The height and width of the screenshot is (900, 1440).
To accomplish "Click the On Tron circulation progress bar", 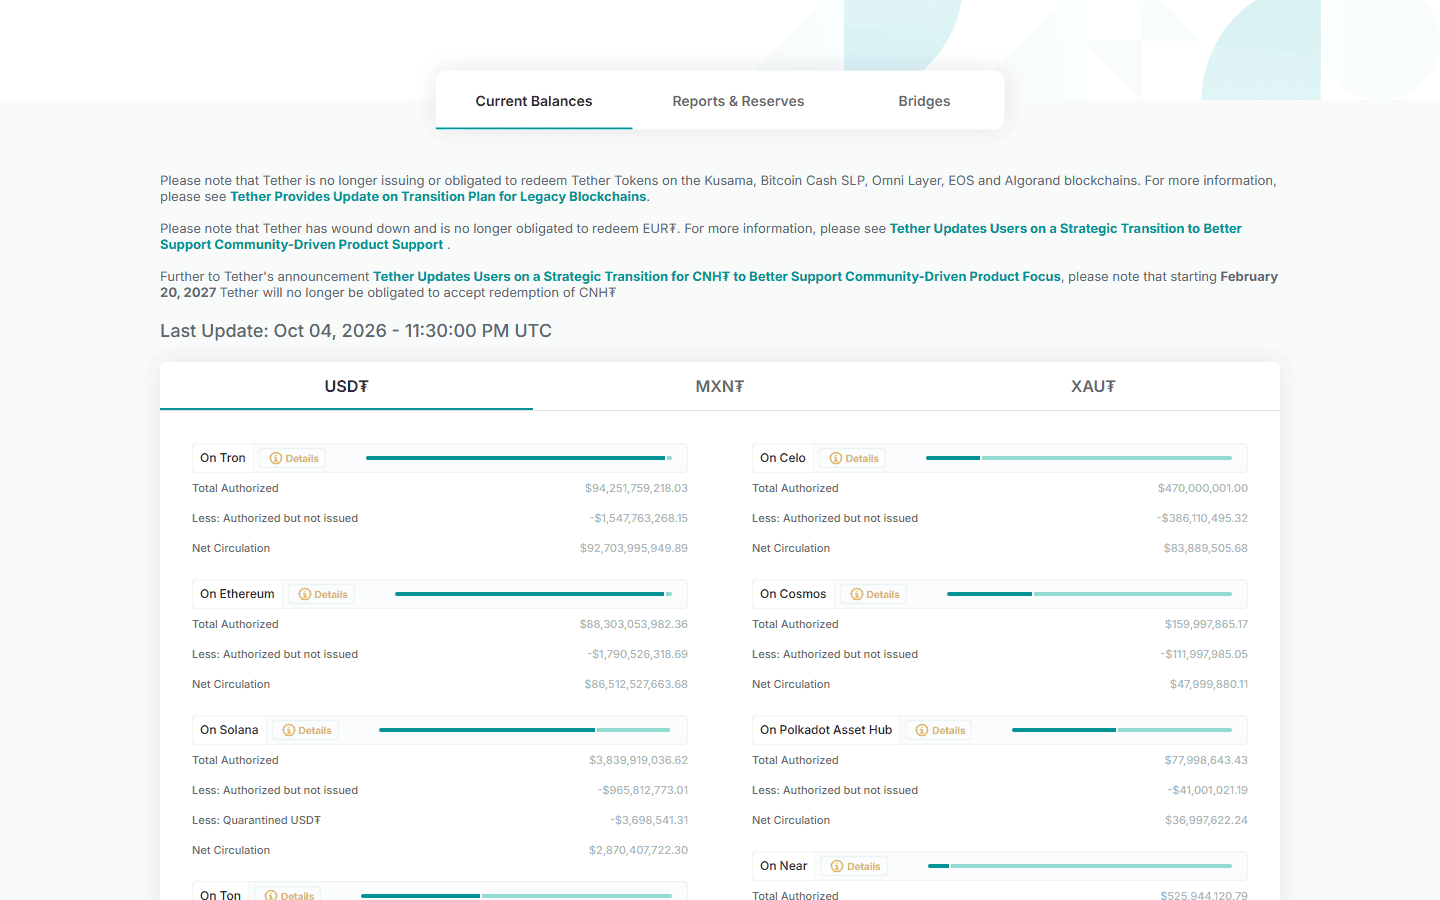I will tap(519, 458).
